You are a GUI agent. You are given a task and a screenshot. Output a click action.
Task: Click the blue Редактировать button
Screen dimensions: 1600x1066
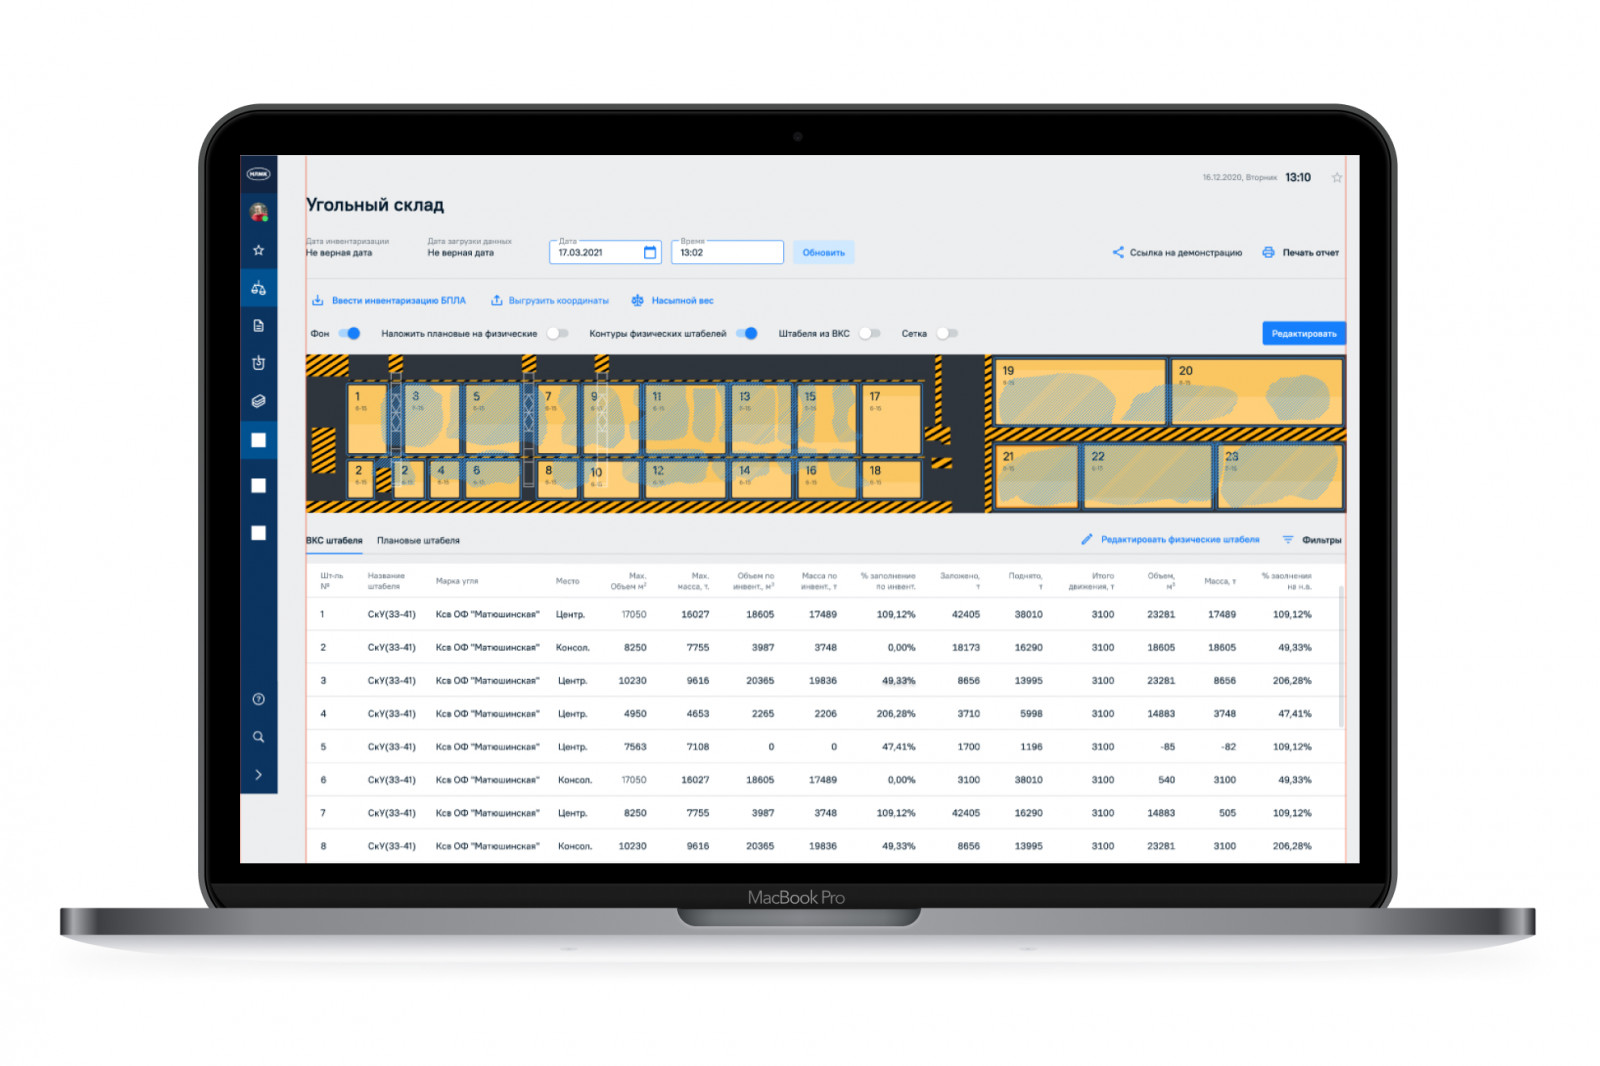pyautogui.click(x=1304, y=333)
